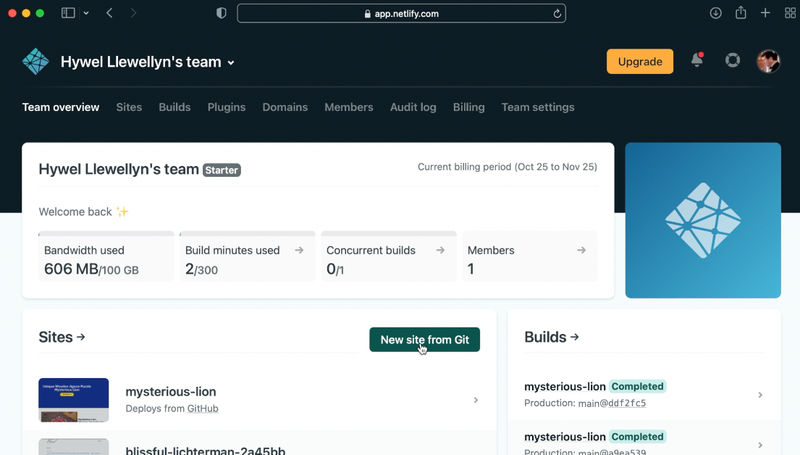
Task: Select the Team overview tab
Action: coord(61,107)
